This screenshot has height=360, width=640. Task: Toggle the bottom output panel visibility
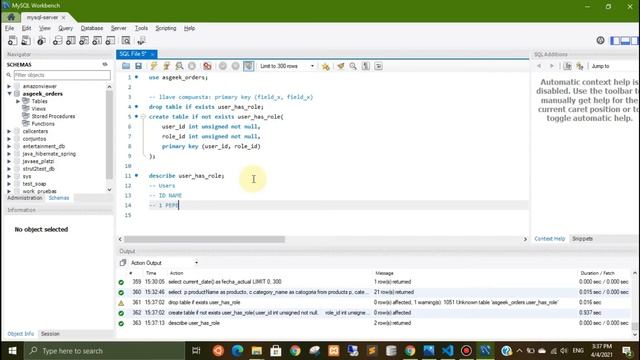[x=625, y=40]
